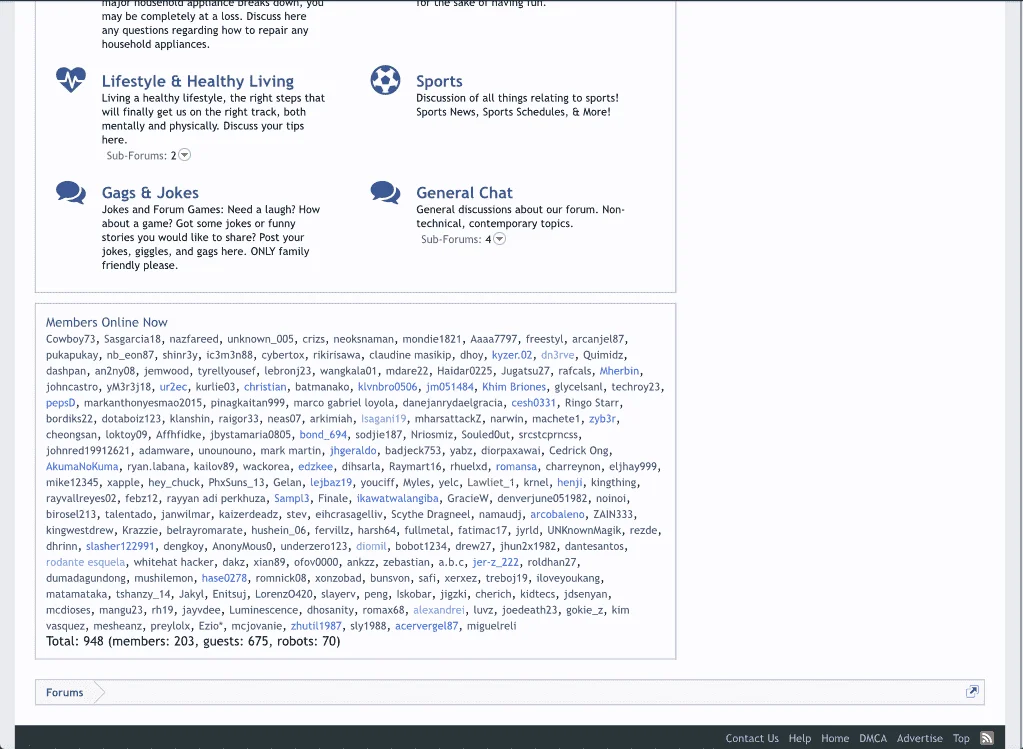View member pepsD profile
Screen dimensions: 1023x749
(61, 403)
